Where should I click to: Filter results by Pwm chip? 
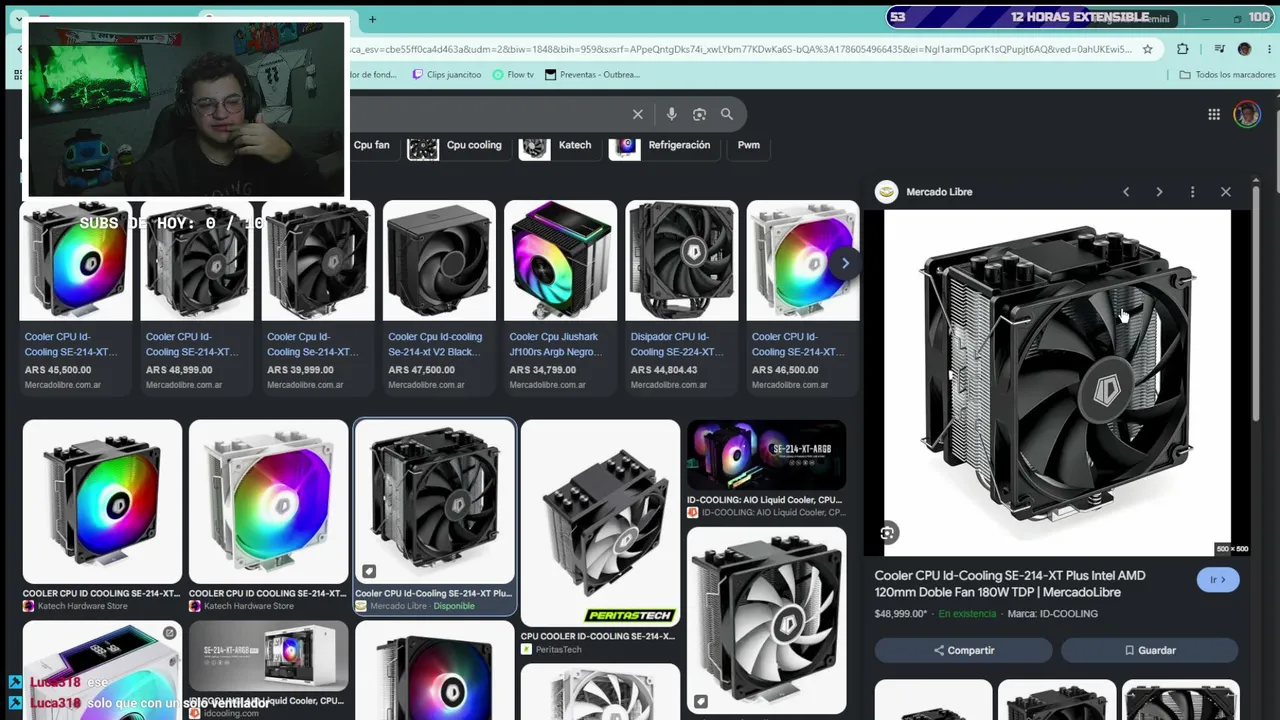coord(749,145)
